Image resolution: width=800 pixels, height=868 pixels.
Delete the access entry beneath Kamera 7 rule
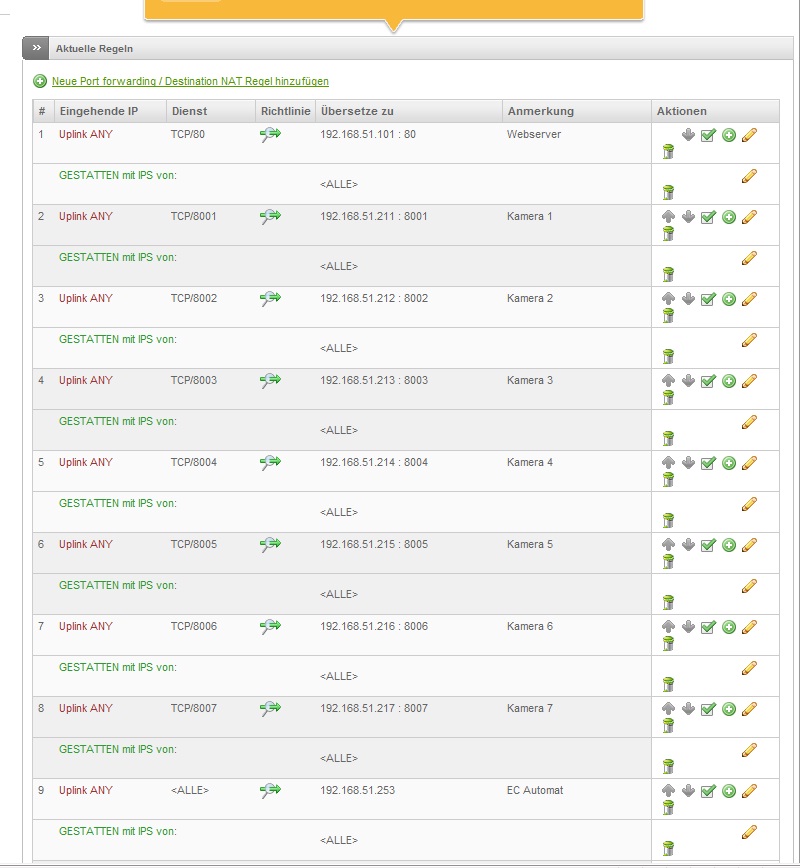668,767
